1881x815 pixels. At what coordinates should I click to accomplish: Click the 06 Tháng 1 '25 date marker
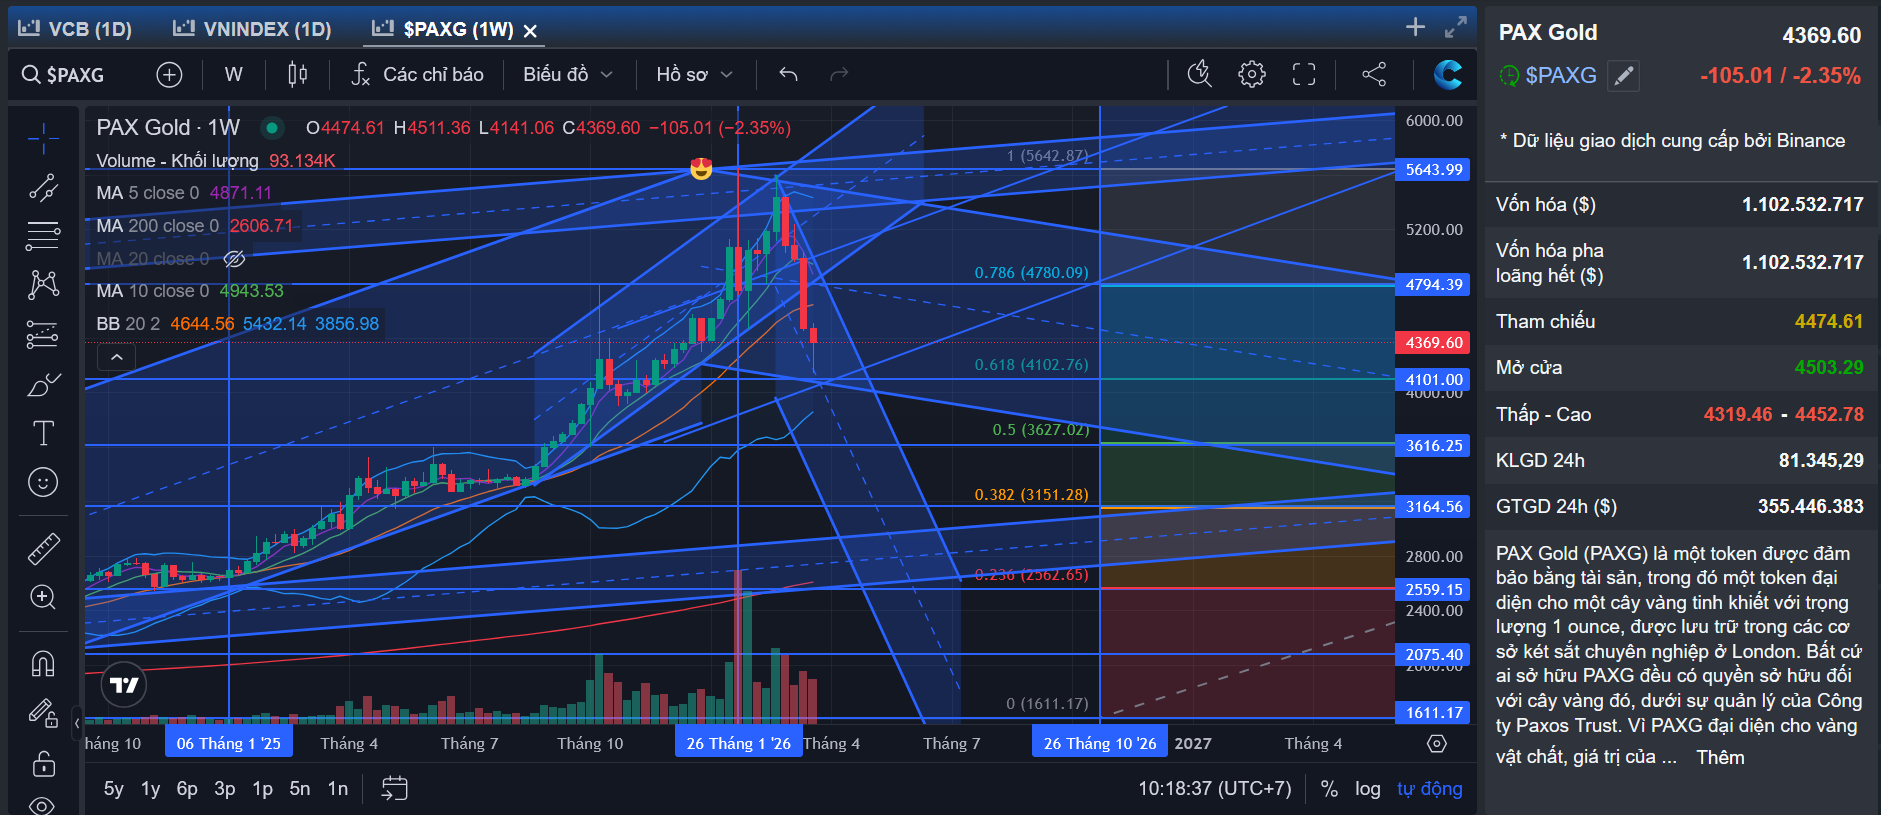[x=229, y=743]
